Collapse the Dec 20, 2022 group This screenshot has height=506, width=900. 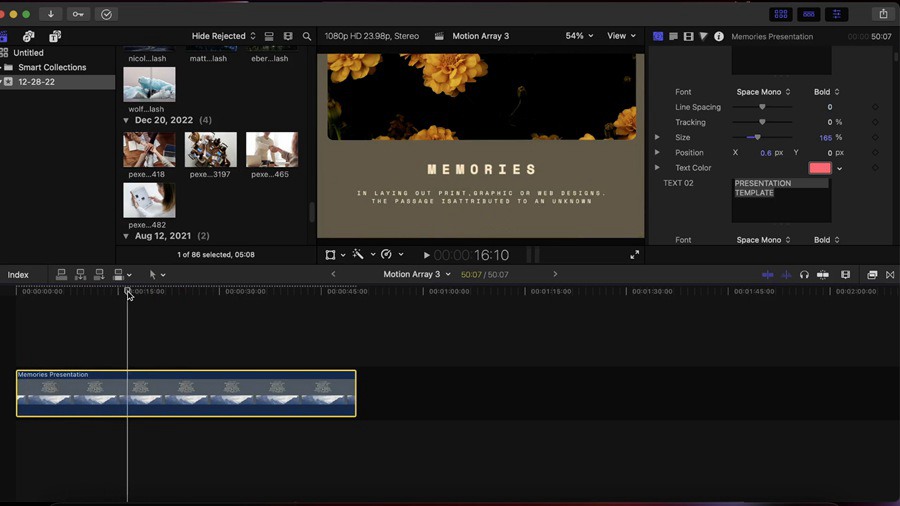(x=126, y=120)
